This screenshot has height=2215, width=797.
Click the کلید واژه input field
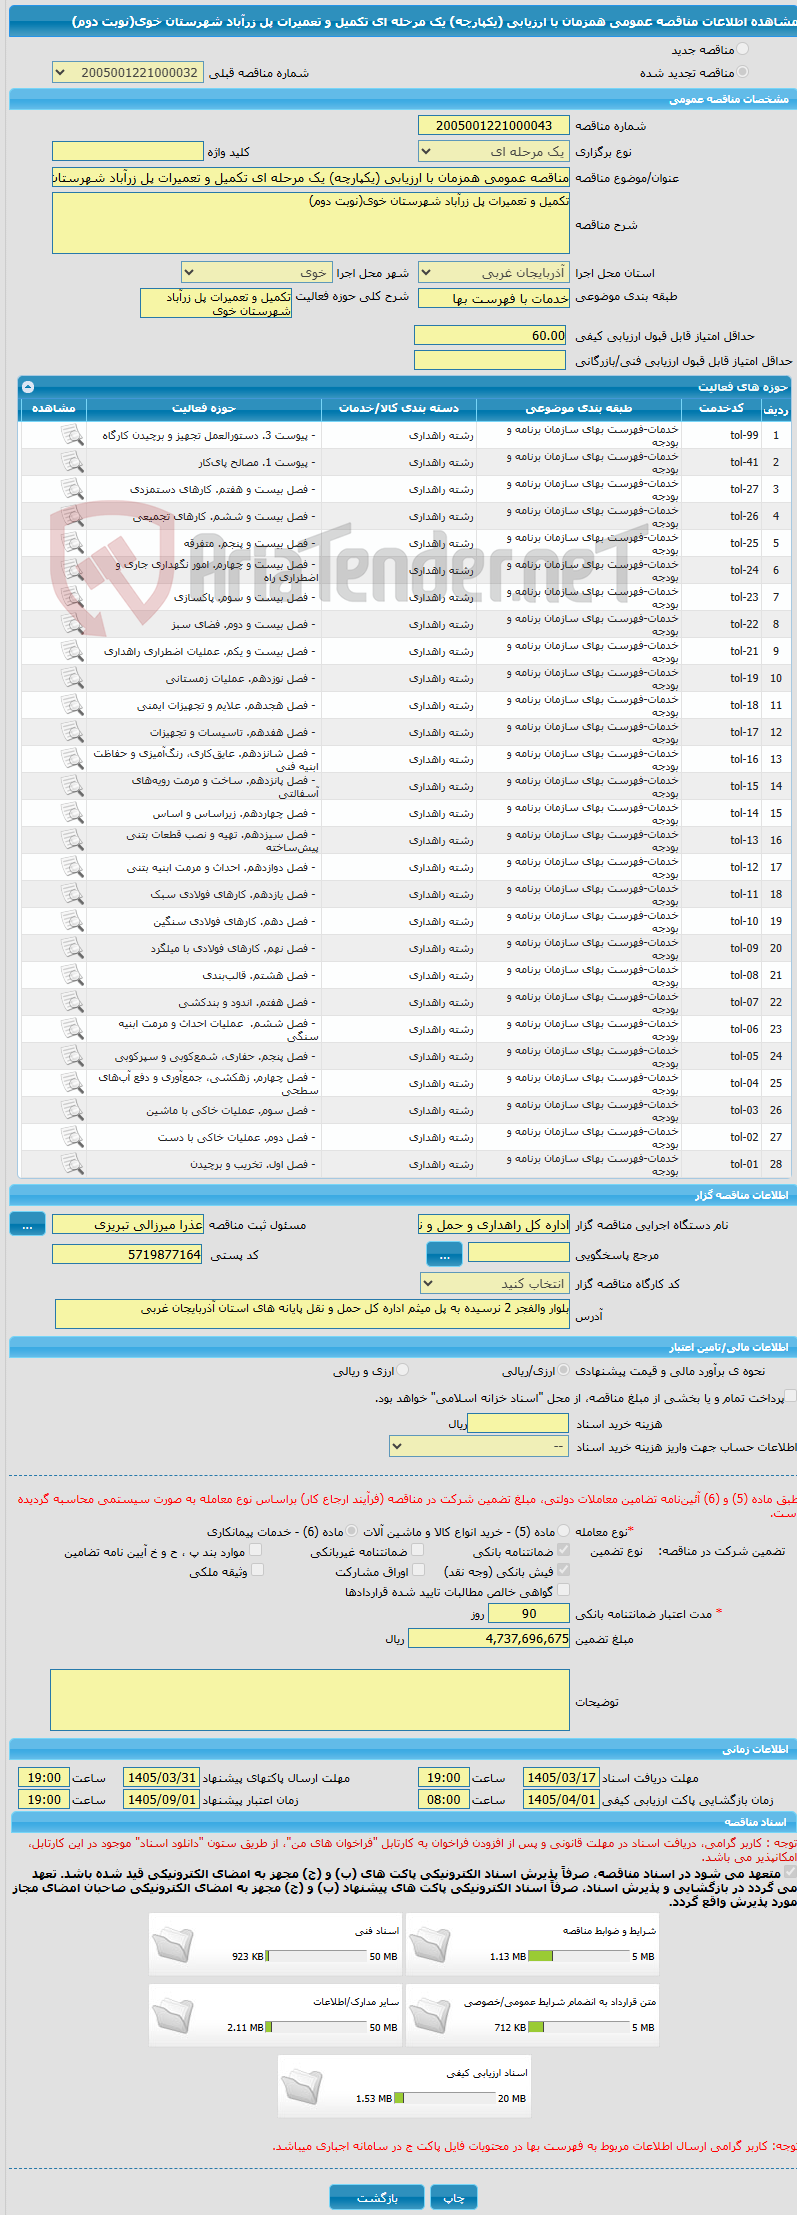click(127, 151)
